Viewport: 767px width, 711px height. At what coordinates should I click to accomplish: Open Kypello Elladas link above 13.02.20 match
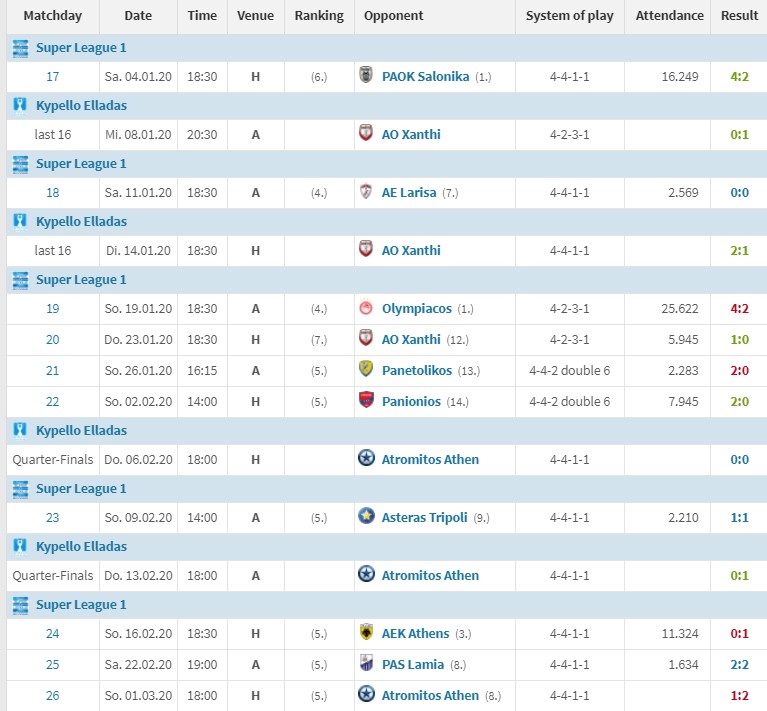[x=81, y=546]
